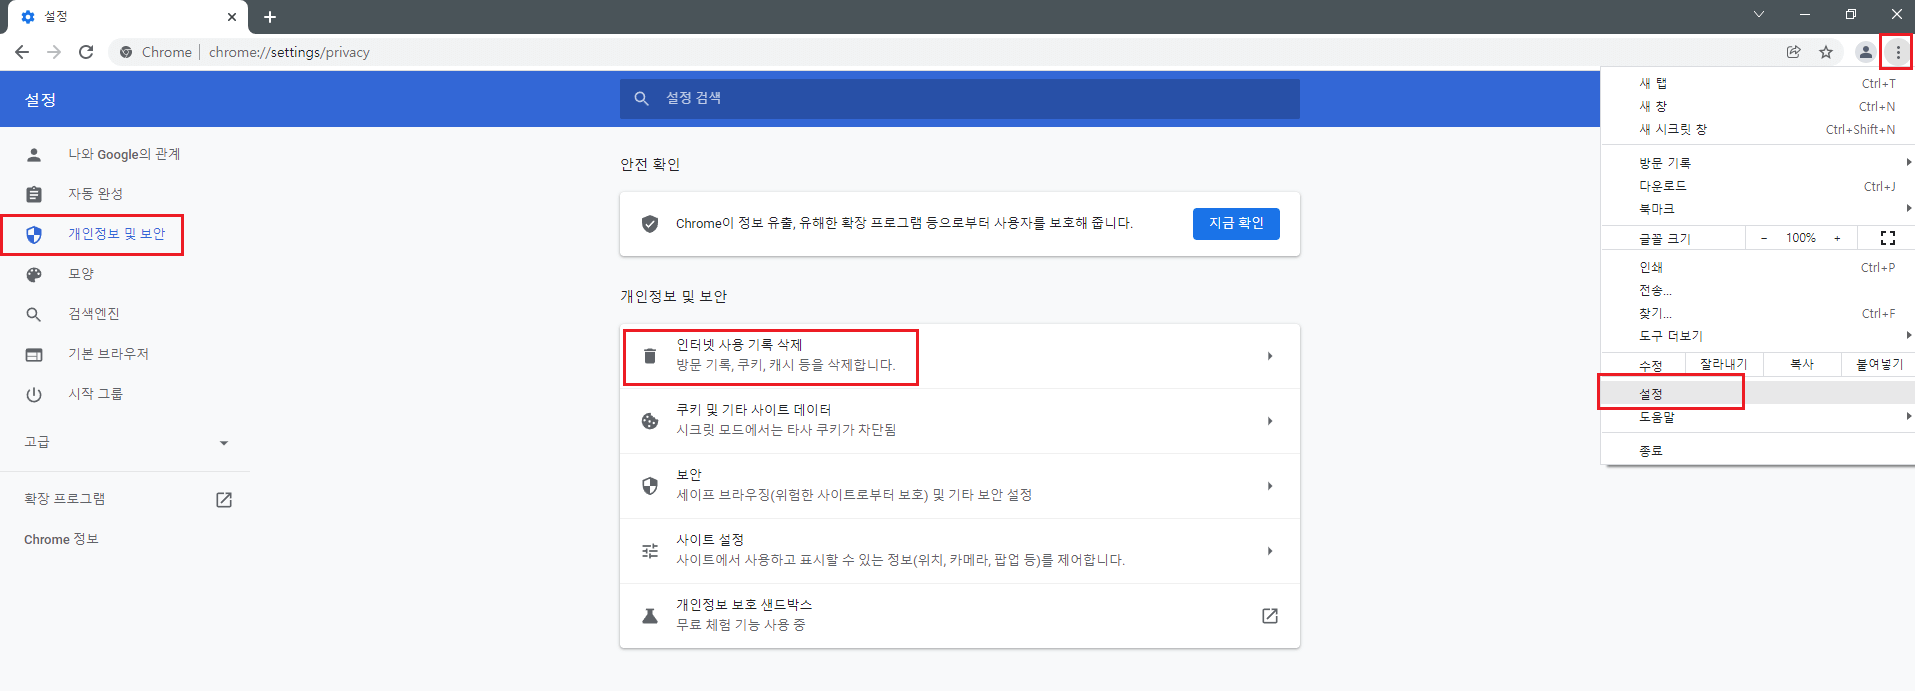Reload the page with refresh icon
Image resolution: width=1915 pixels, height=691 pixels.
pos(86,52)
